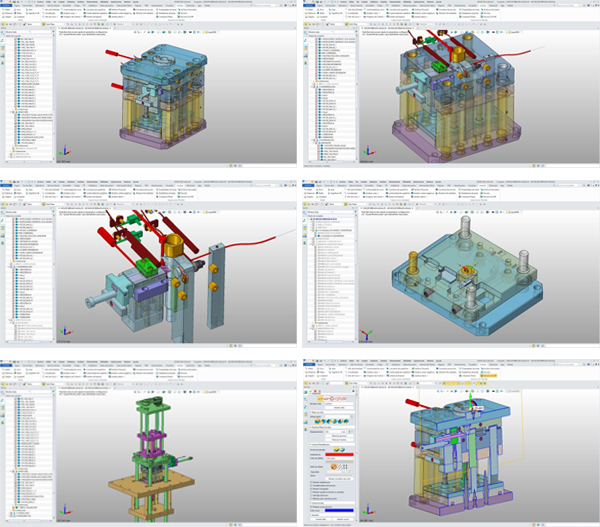This screenshot has width=600, height=527.
Task: Choose the orange no-hatch style icon
Action: (334, 467)
